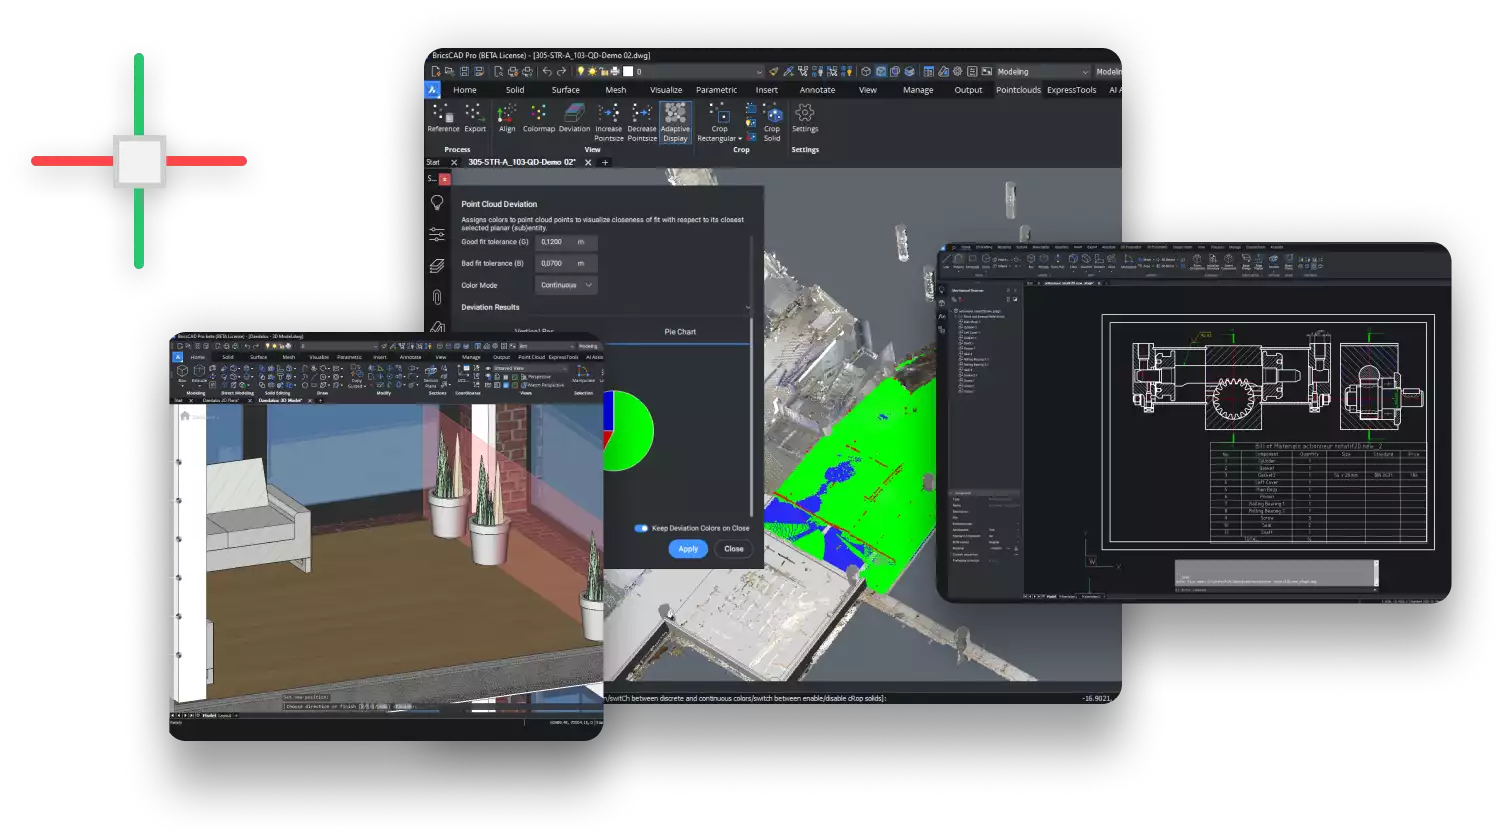Close the side panel with red X

[x=445, y=179]
